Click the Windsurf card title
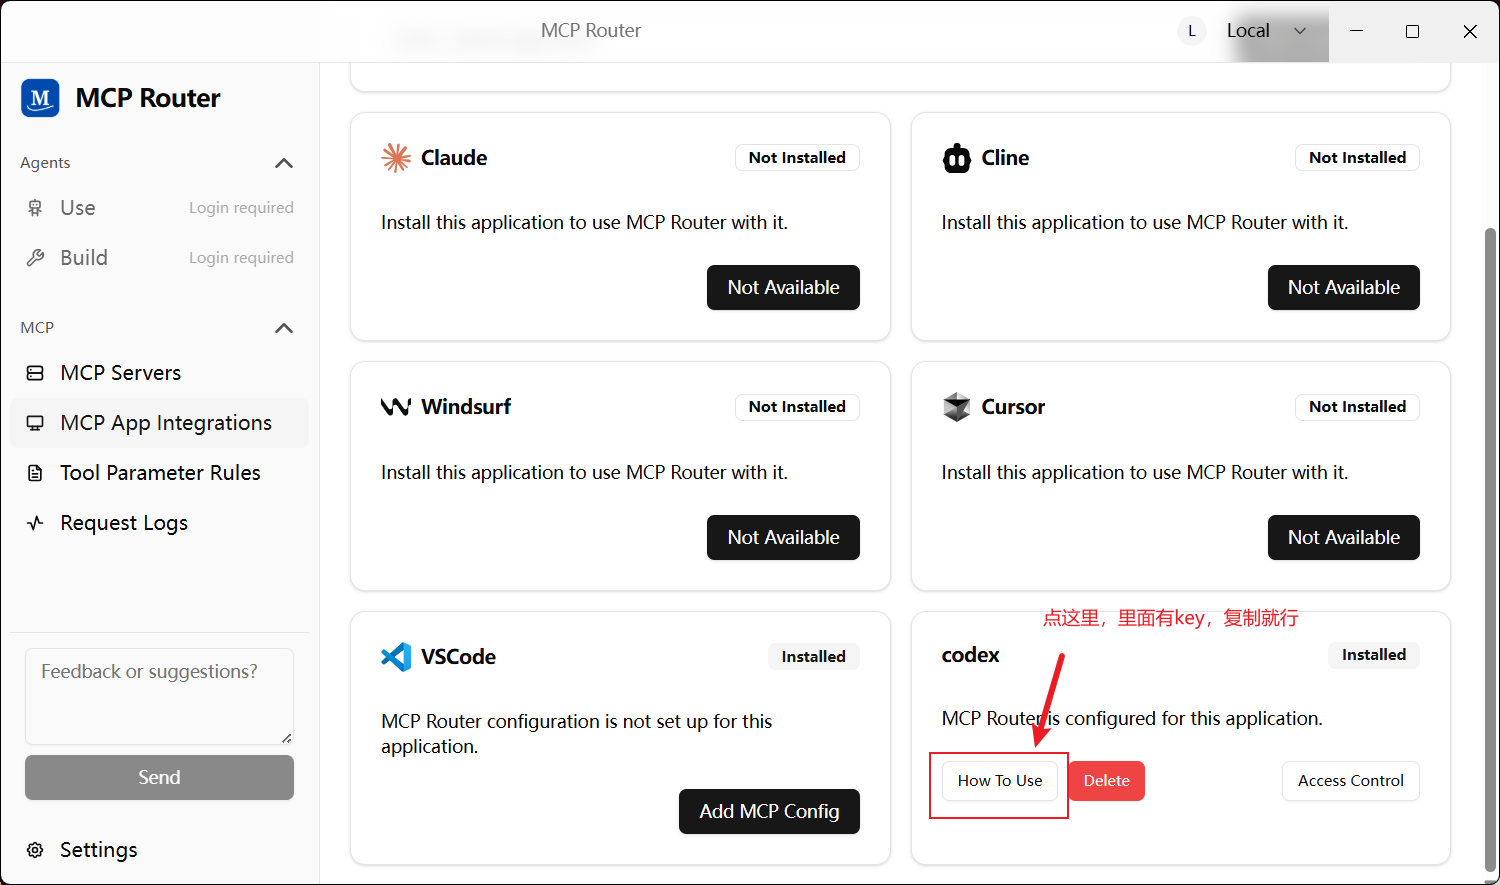This screenshot has height=885, width=1500. tap(466, 407)
